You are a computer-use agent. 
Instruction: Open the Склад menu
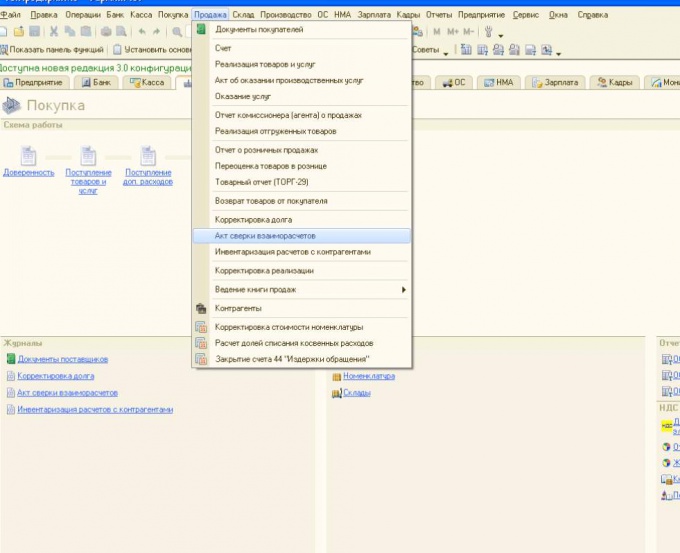click(243, 15)
